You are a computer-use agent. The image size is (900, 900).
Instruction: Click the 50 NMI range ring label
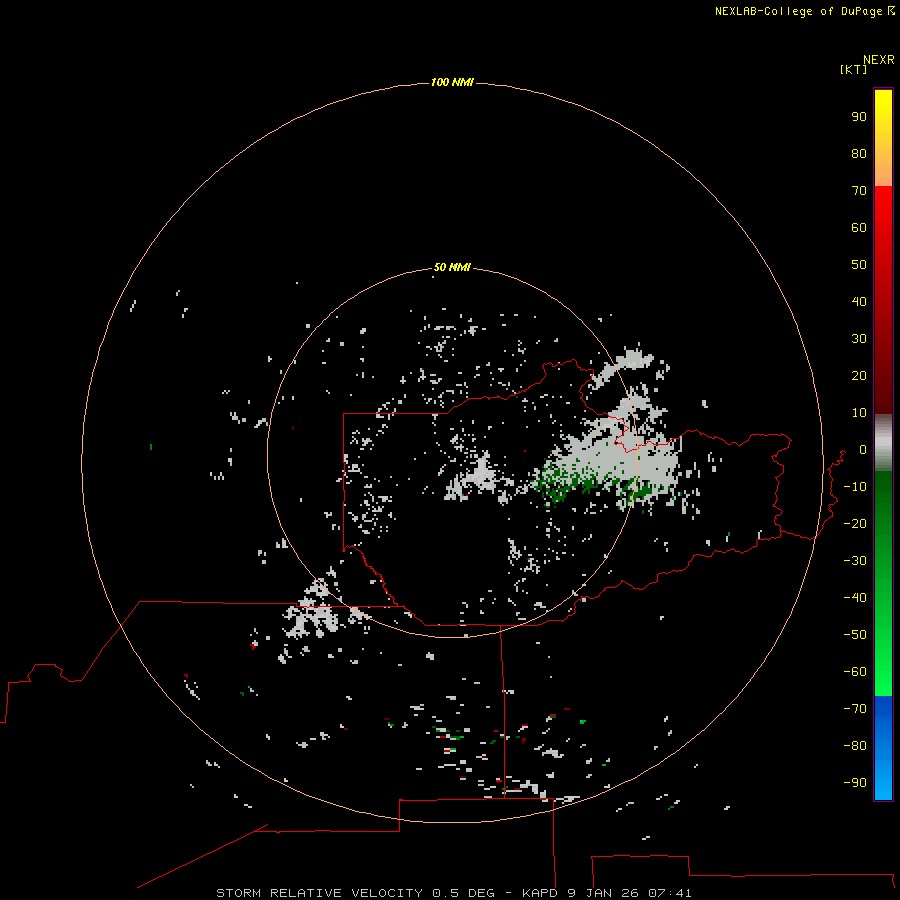click(x=452, y=267)
